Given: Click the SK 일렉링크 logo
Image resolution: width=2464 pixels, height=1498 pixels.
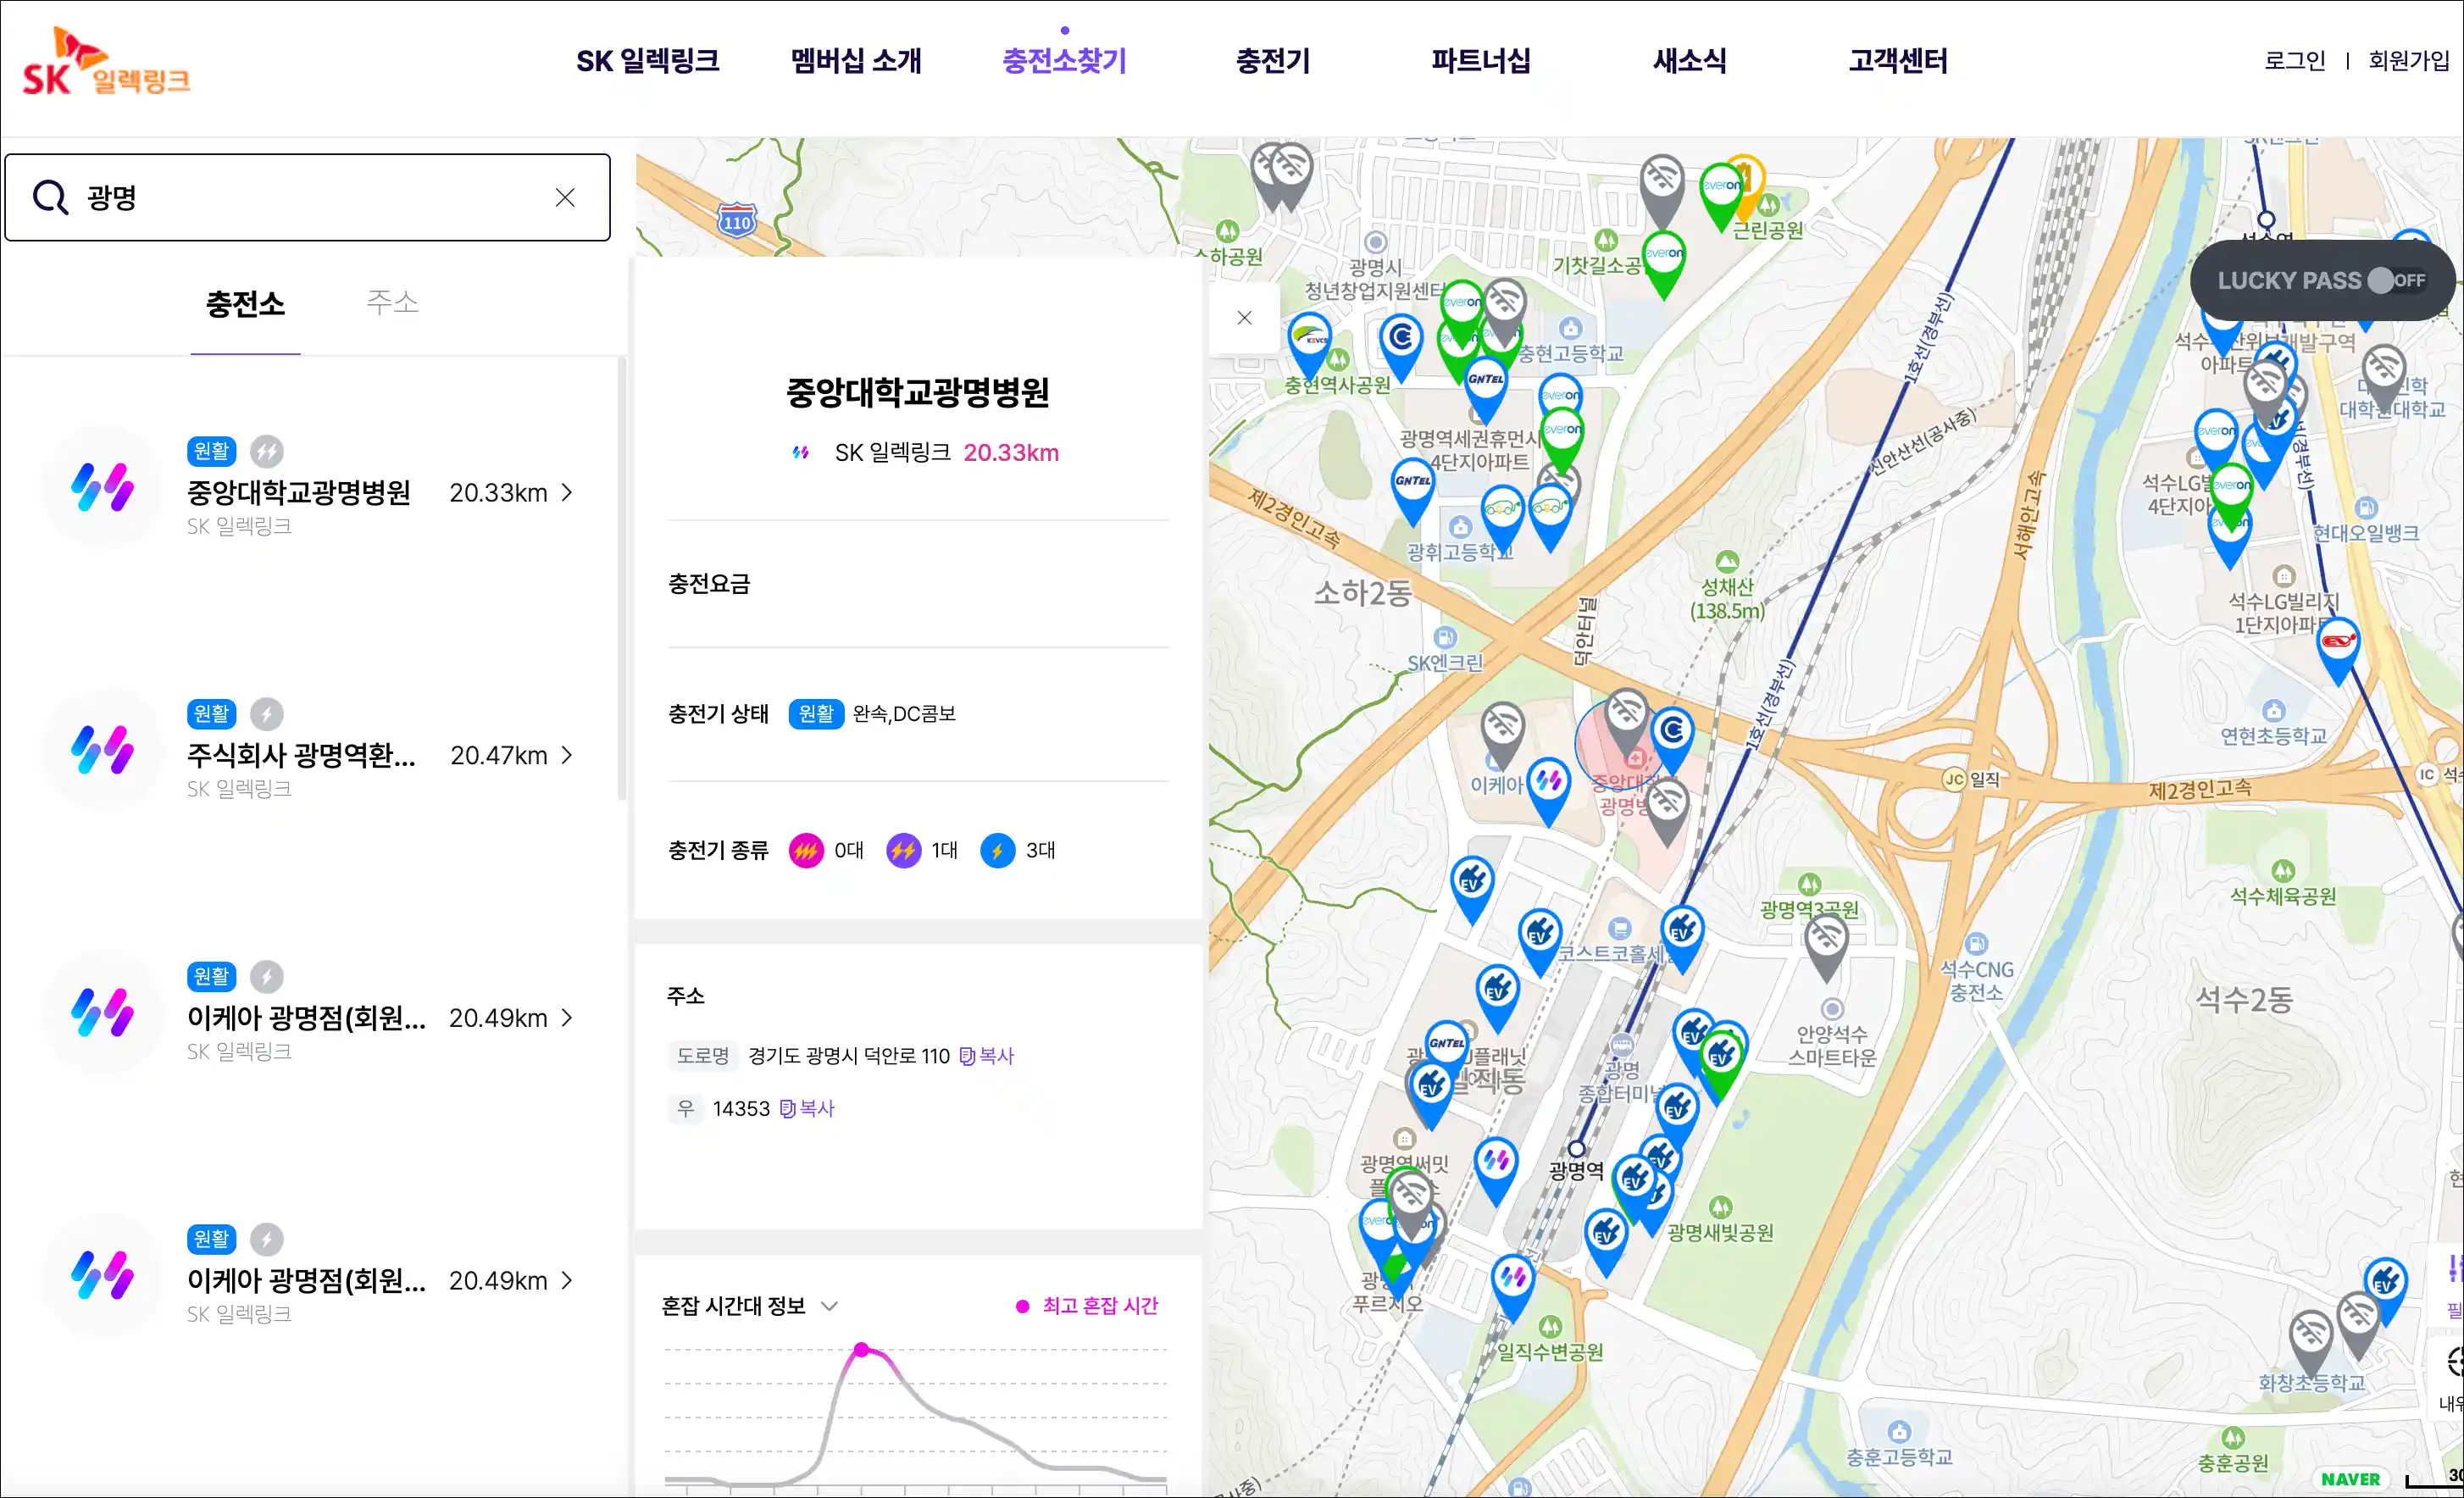Looking at the screenshot, I should click(x=106, y=62).
